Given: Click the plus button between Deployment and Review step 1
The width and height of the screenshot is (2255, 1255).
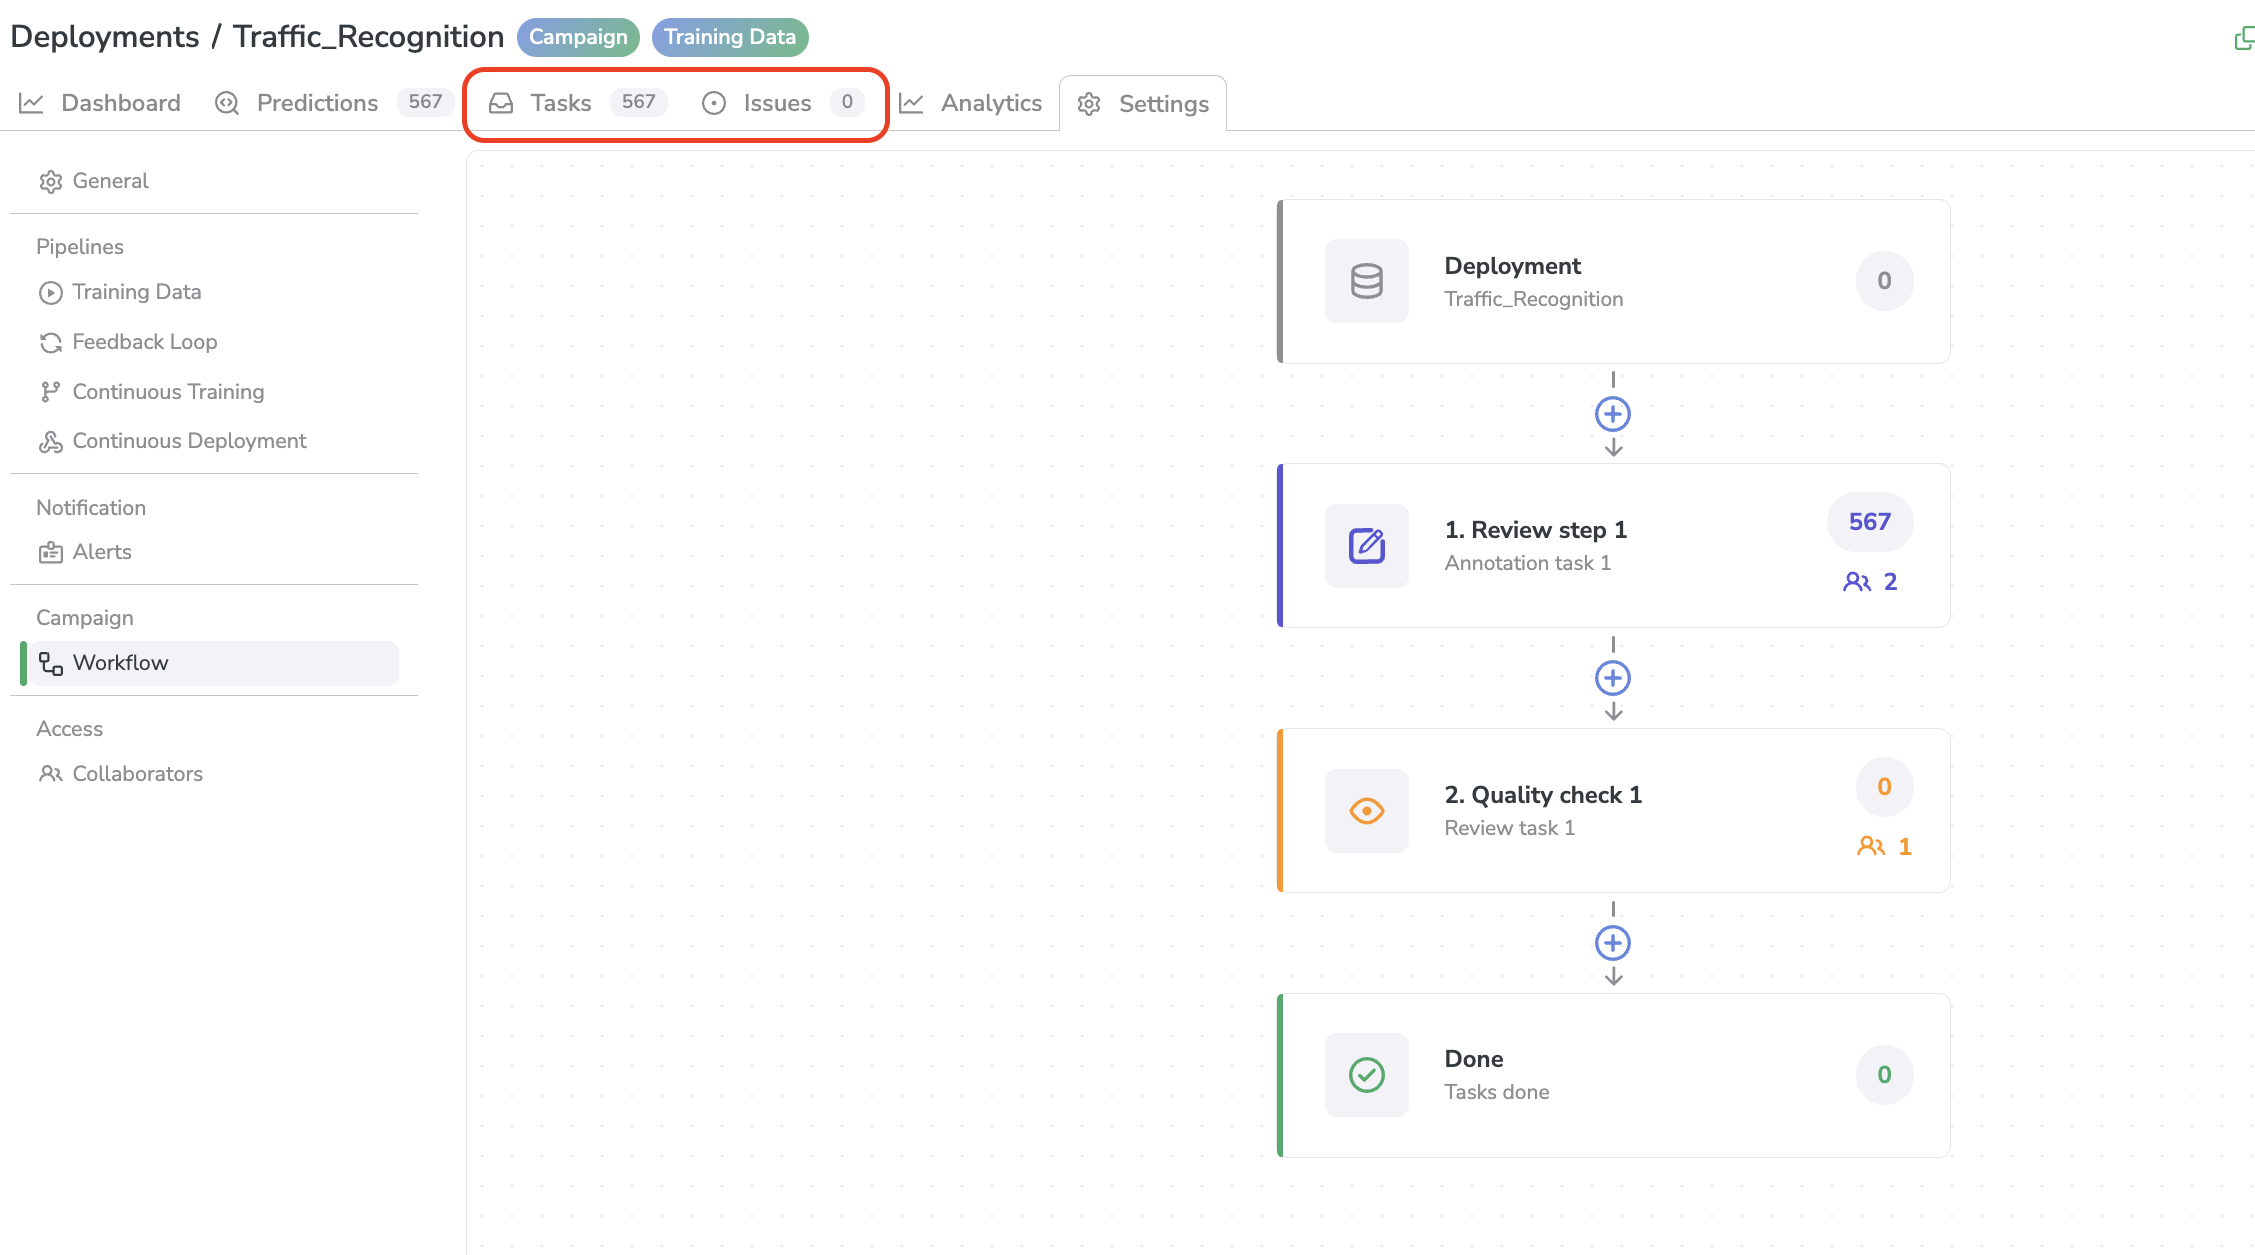Looking at the screenshot, I should [x=1614, y=414].
